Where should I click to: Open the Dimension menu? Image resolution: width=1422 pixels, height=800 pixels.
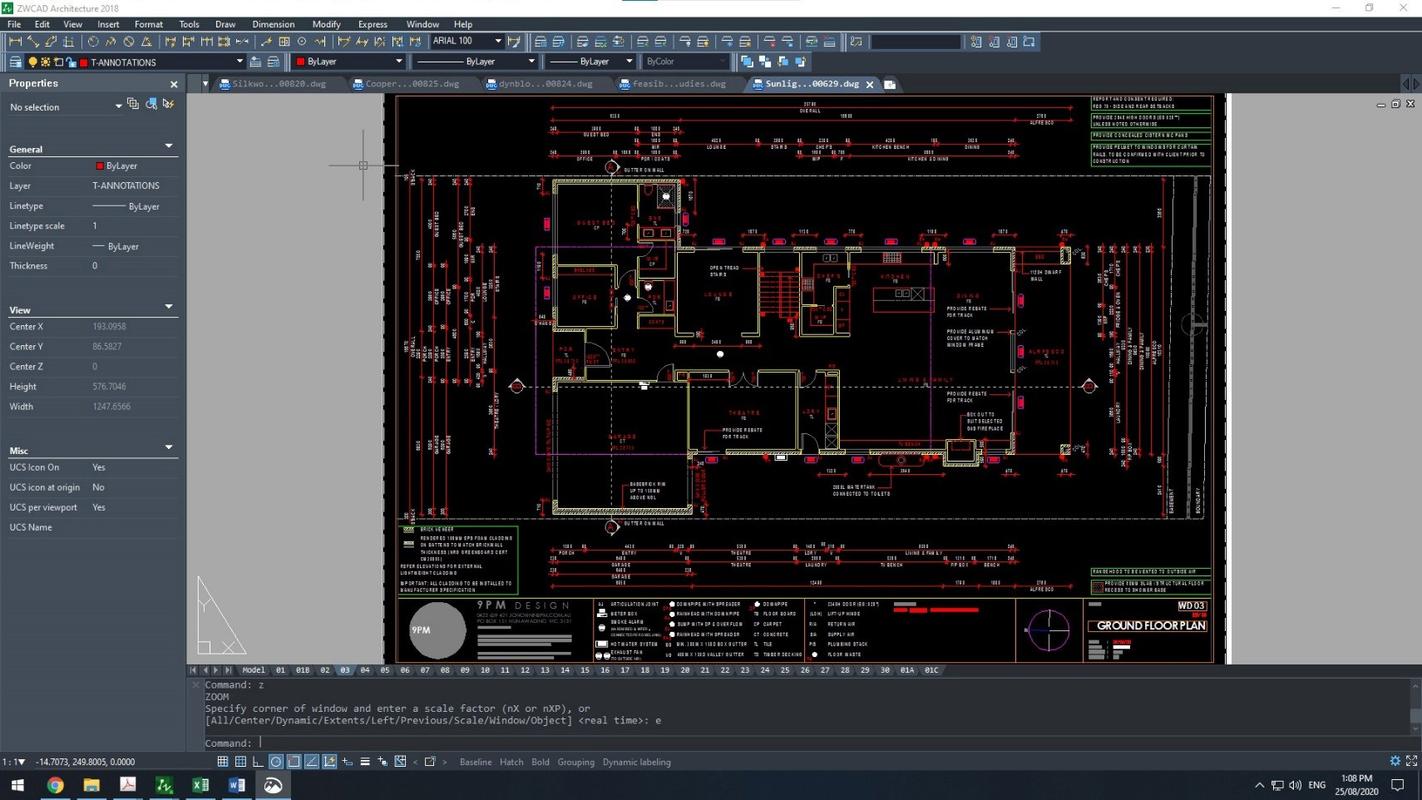272,24
